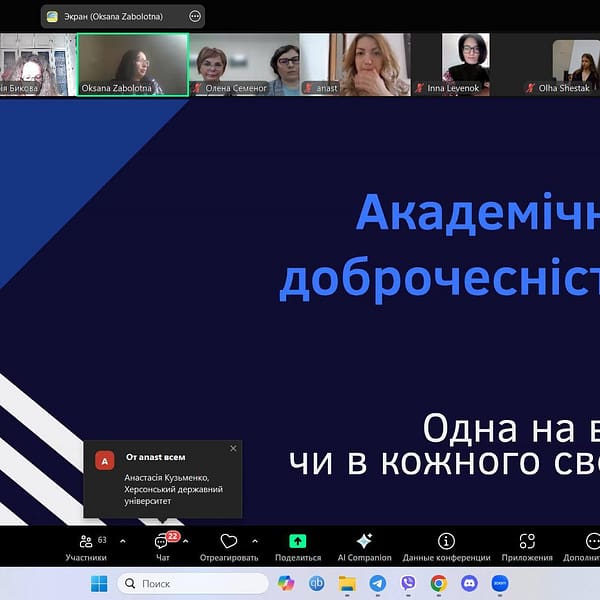Screen dimensions: 600x600
Task: Click the Windows Start button
Action: point(99,583)
